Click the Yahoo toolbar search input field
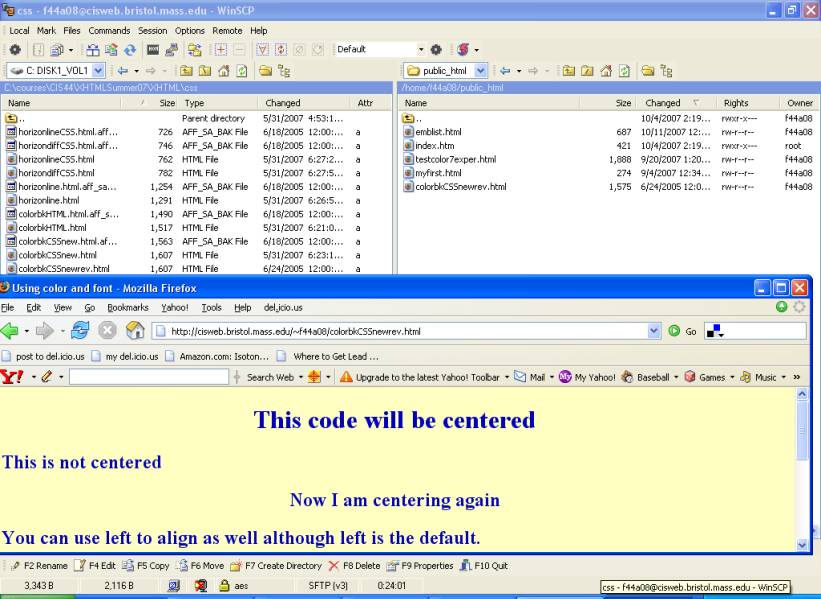The image size is (821, 599). tap(148, 377)
